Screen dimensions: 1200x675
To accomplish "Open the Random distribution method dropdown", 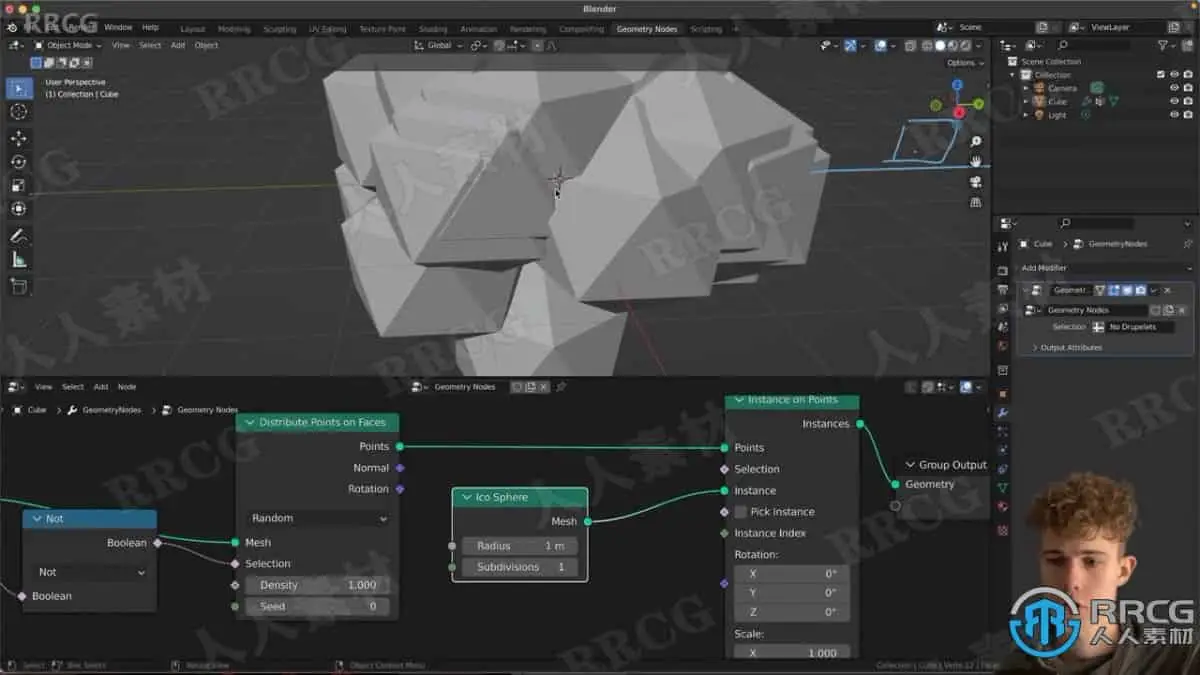I will [x=317, y=518].
